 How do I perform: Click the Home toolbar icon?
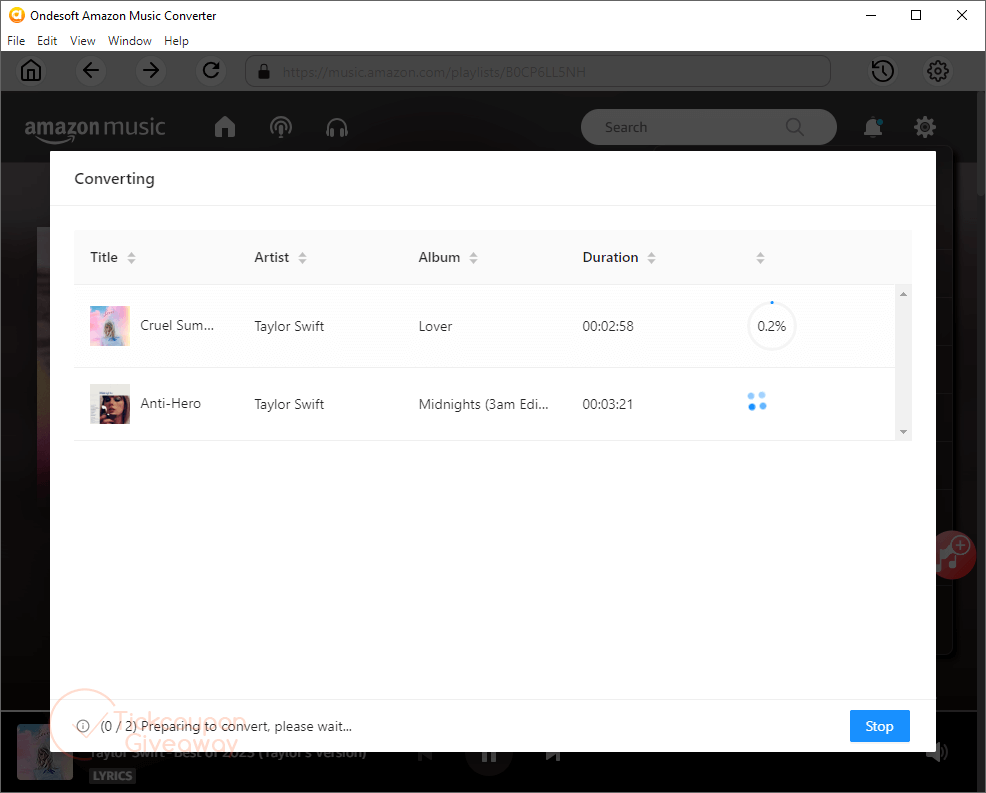(x=30, y=70)
